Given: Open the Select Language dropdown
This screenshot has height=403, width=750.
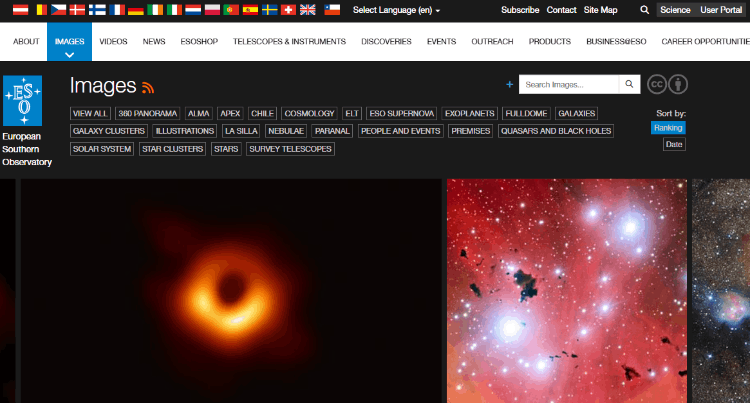Looking at the screenshot, I should point(396,10).
